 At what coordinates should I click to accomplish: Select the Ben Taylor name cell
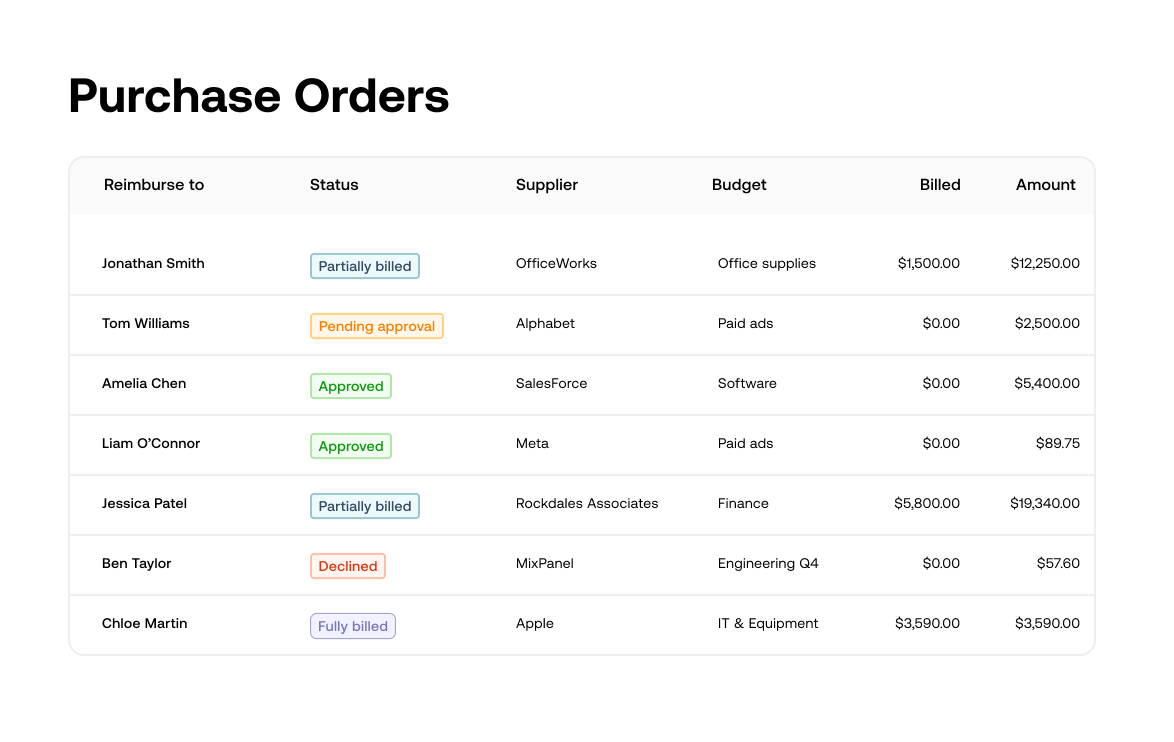(136, 563)
